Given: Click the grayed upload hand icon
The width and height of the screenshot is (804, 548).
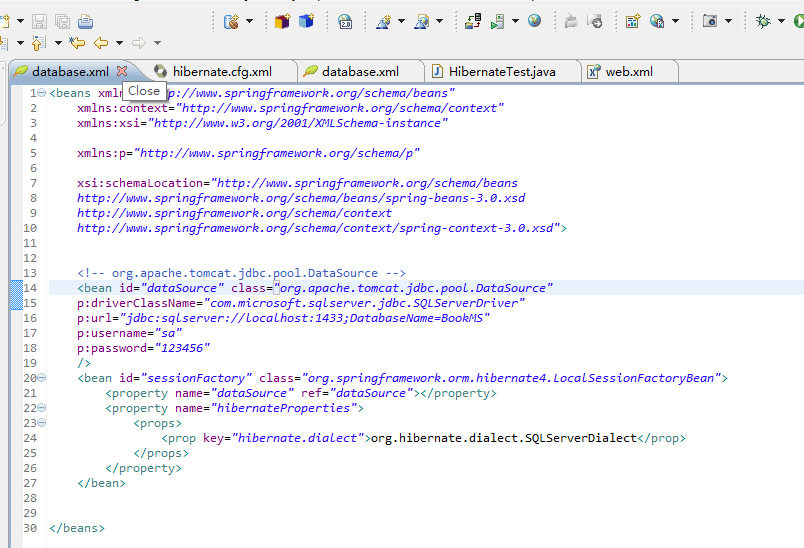Looking at the screenshot, I should (571, 22).
